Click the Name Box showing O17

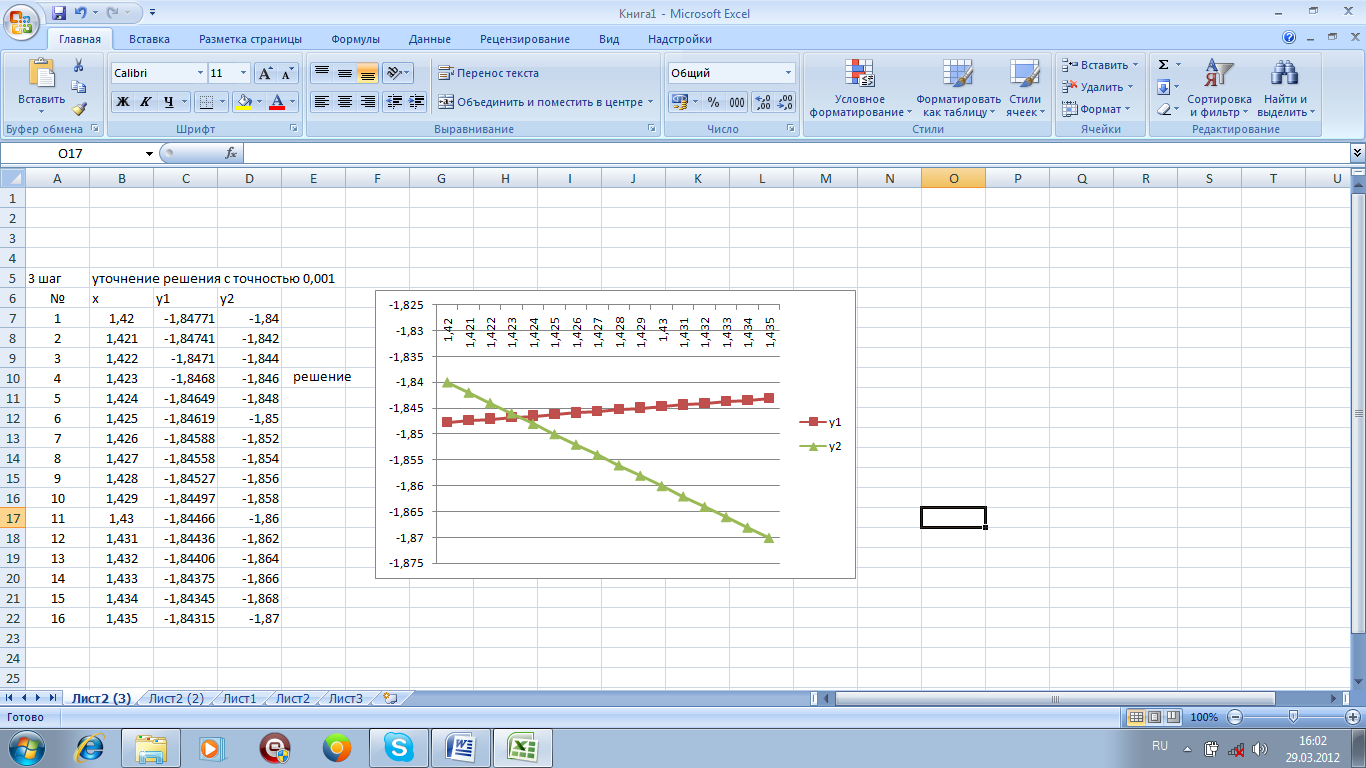tap(80, 153)
